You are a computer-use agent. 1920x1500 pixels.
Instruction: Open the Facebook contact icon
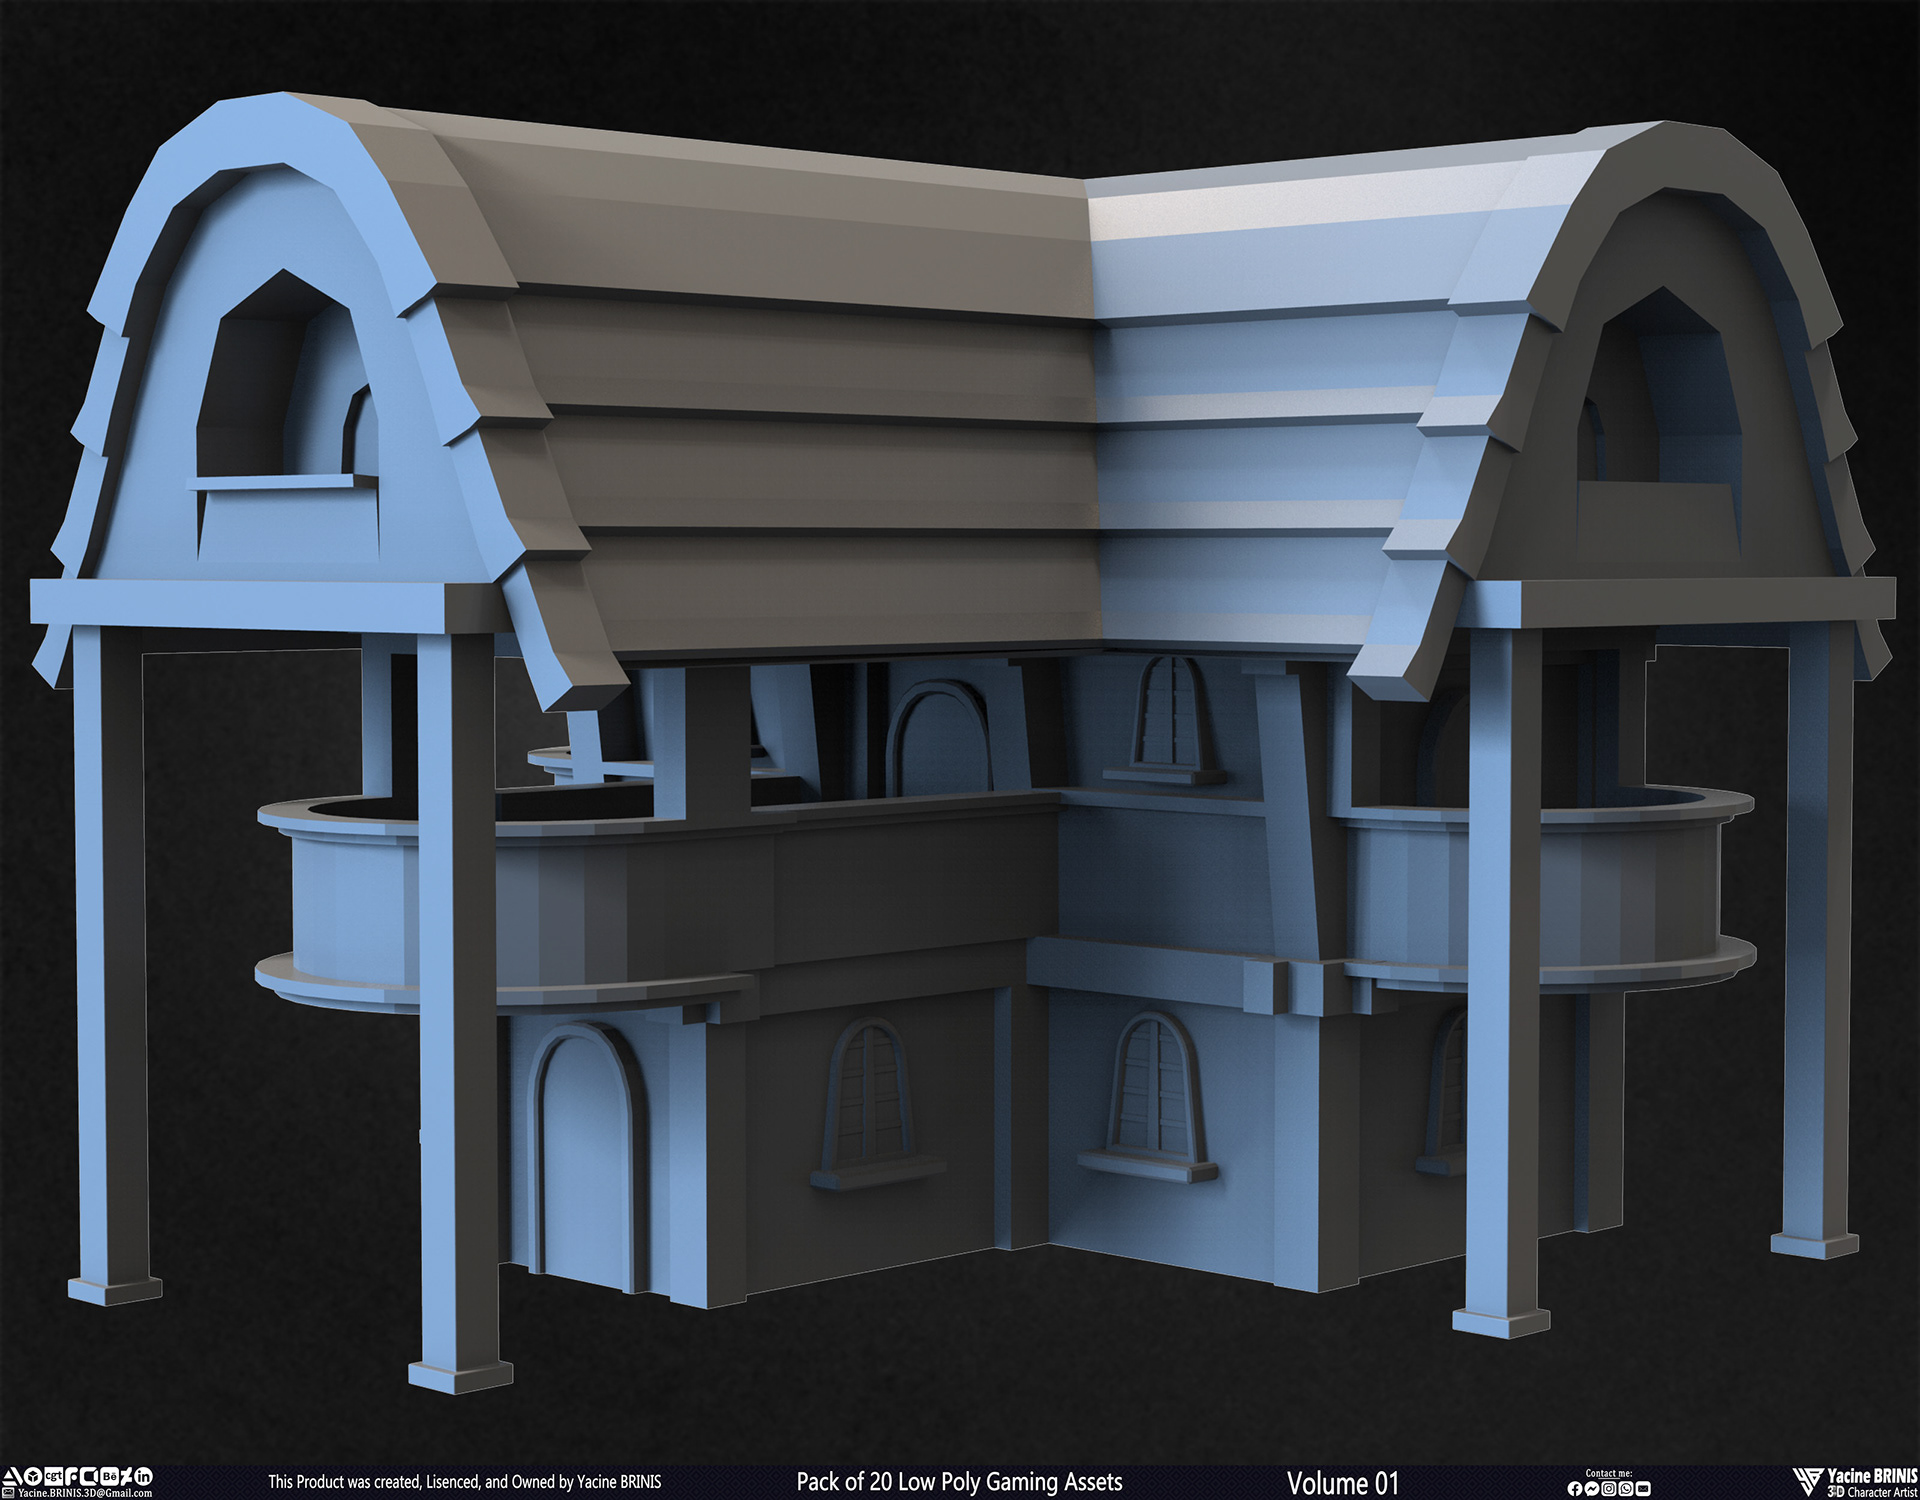[x=1575, y=1489]
